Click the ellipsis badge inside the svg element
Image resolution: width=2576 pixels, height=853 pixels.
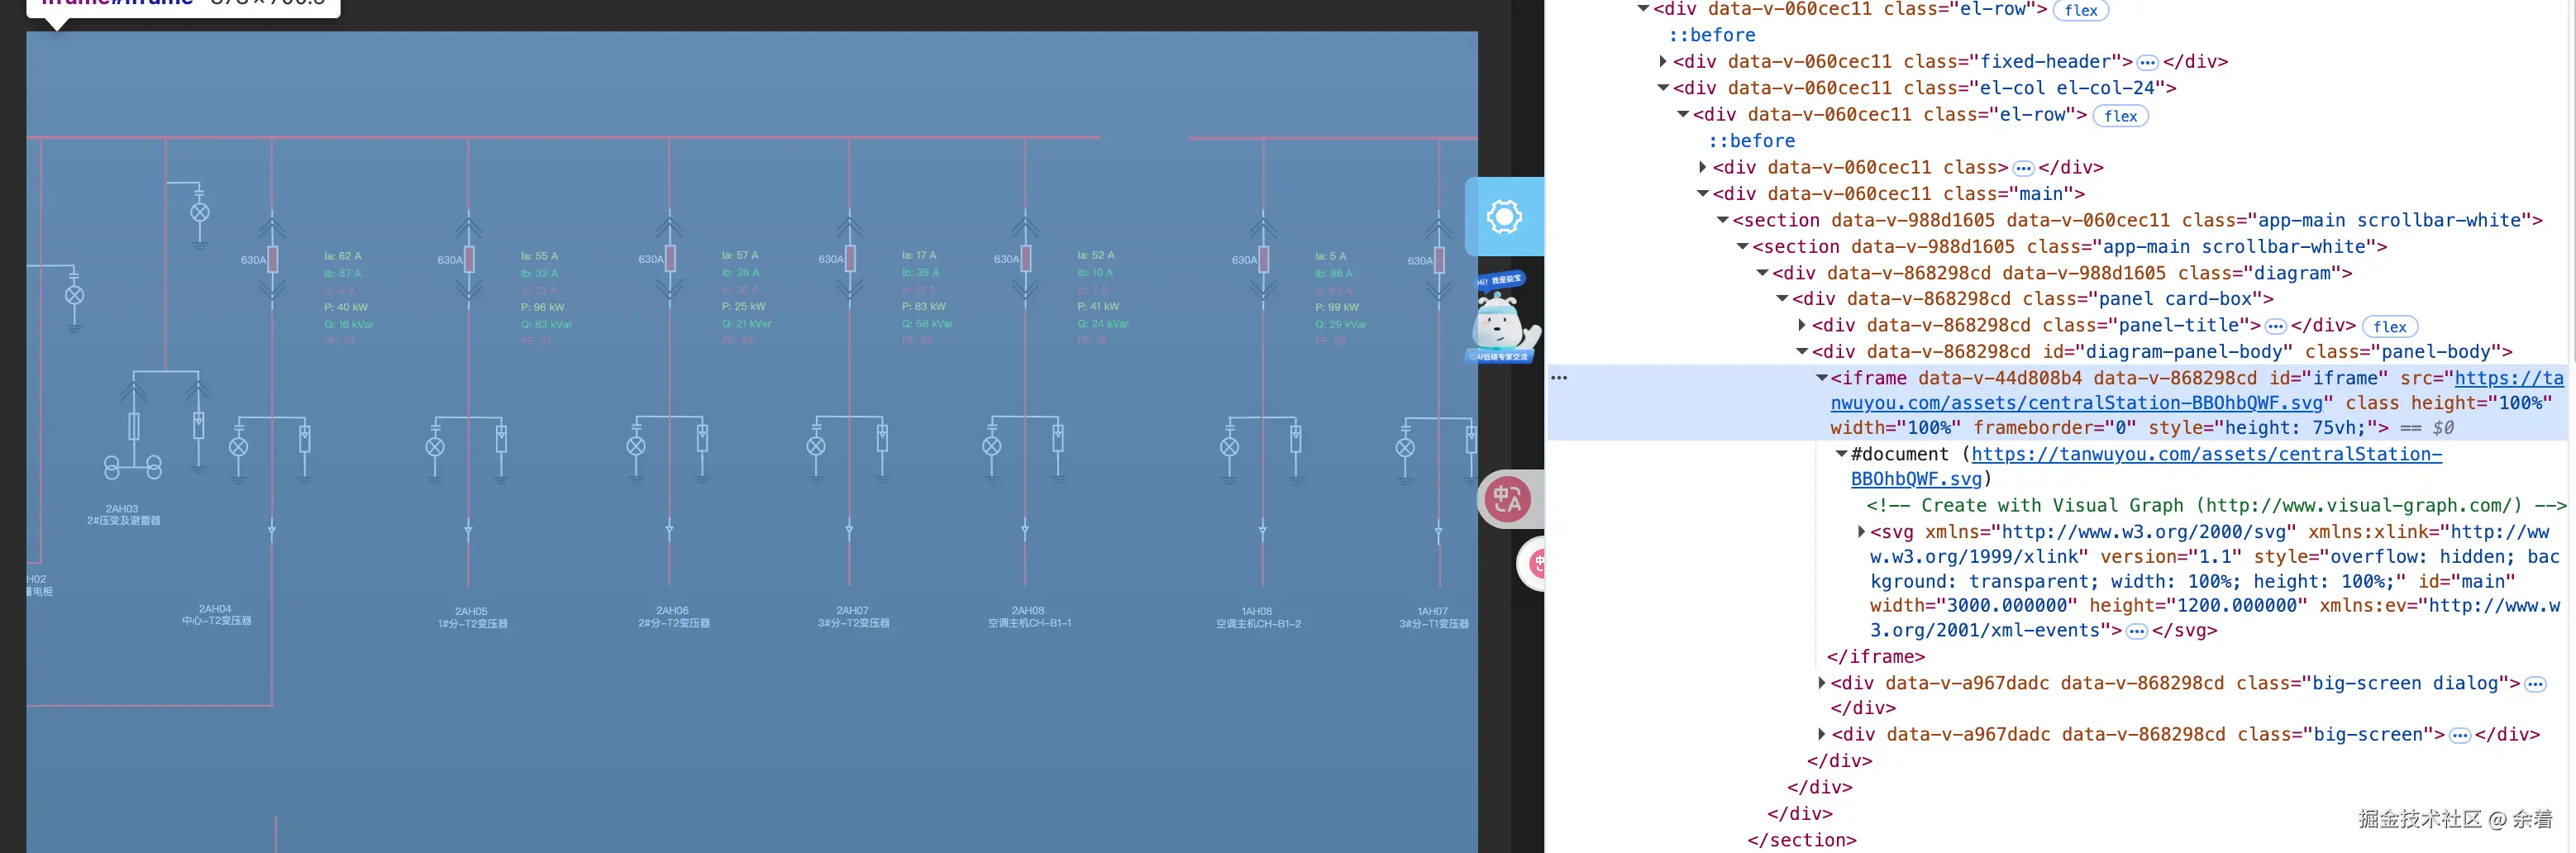point(2136,631)
